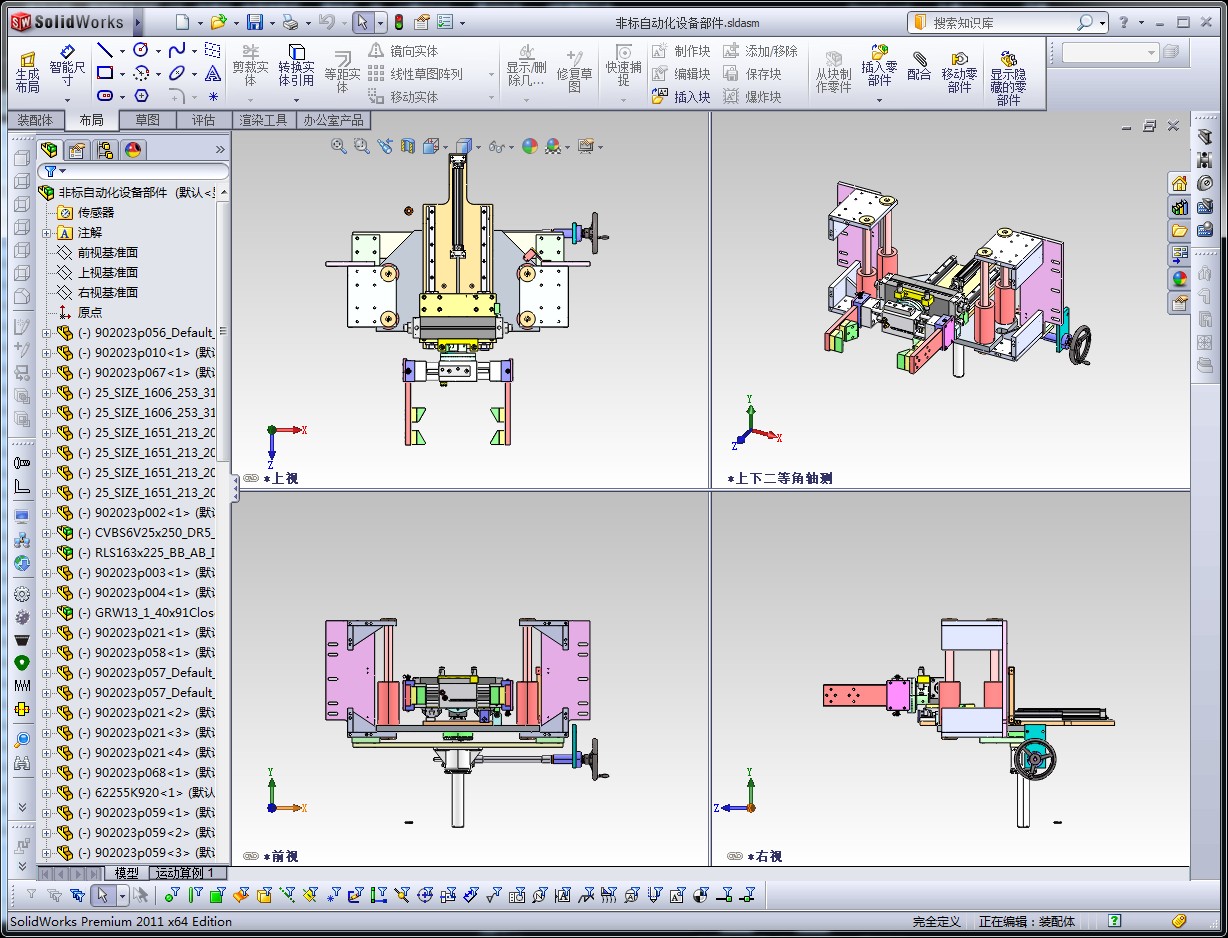Viewport: 1228px width, 938px height.
Task: Open the DisplayManager color sphere tab
Action: click(132, 150)
